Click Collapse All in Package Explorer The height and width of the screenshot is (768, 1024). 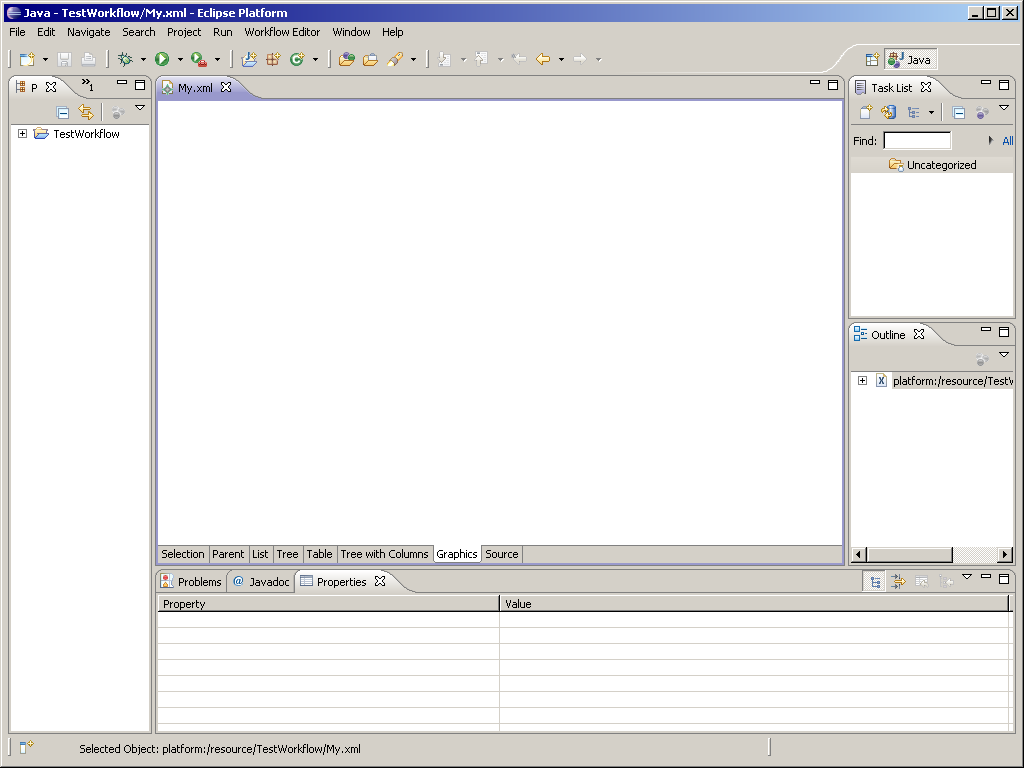(63, 113)
